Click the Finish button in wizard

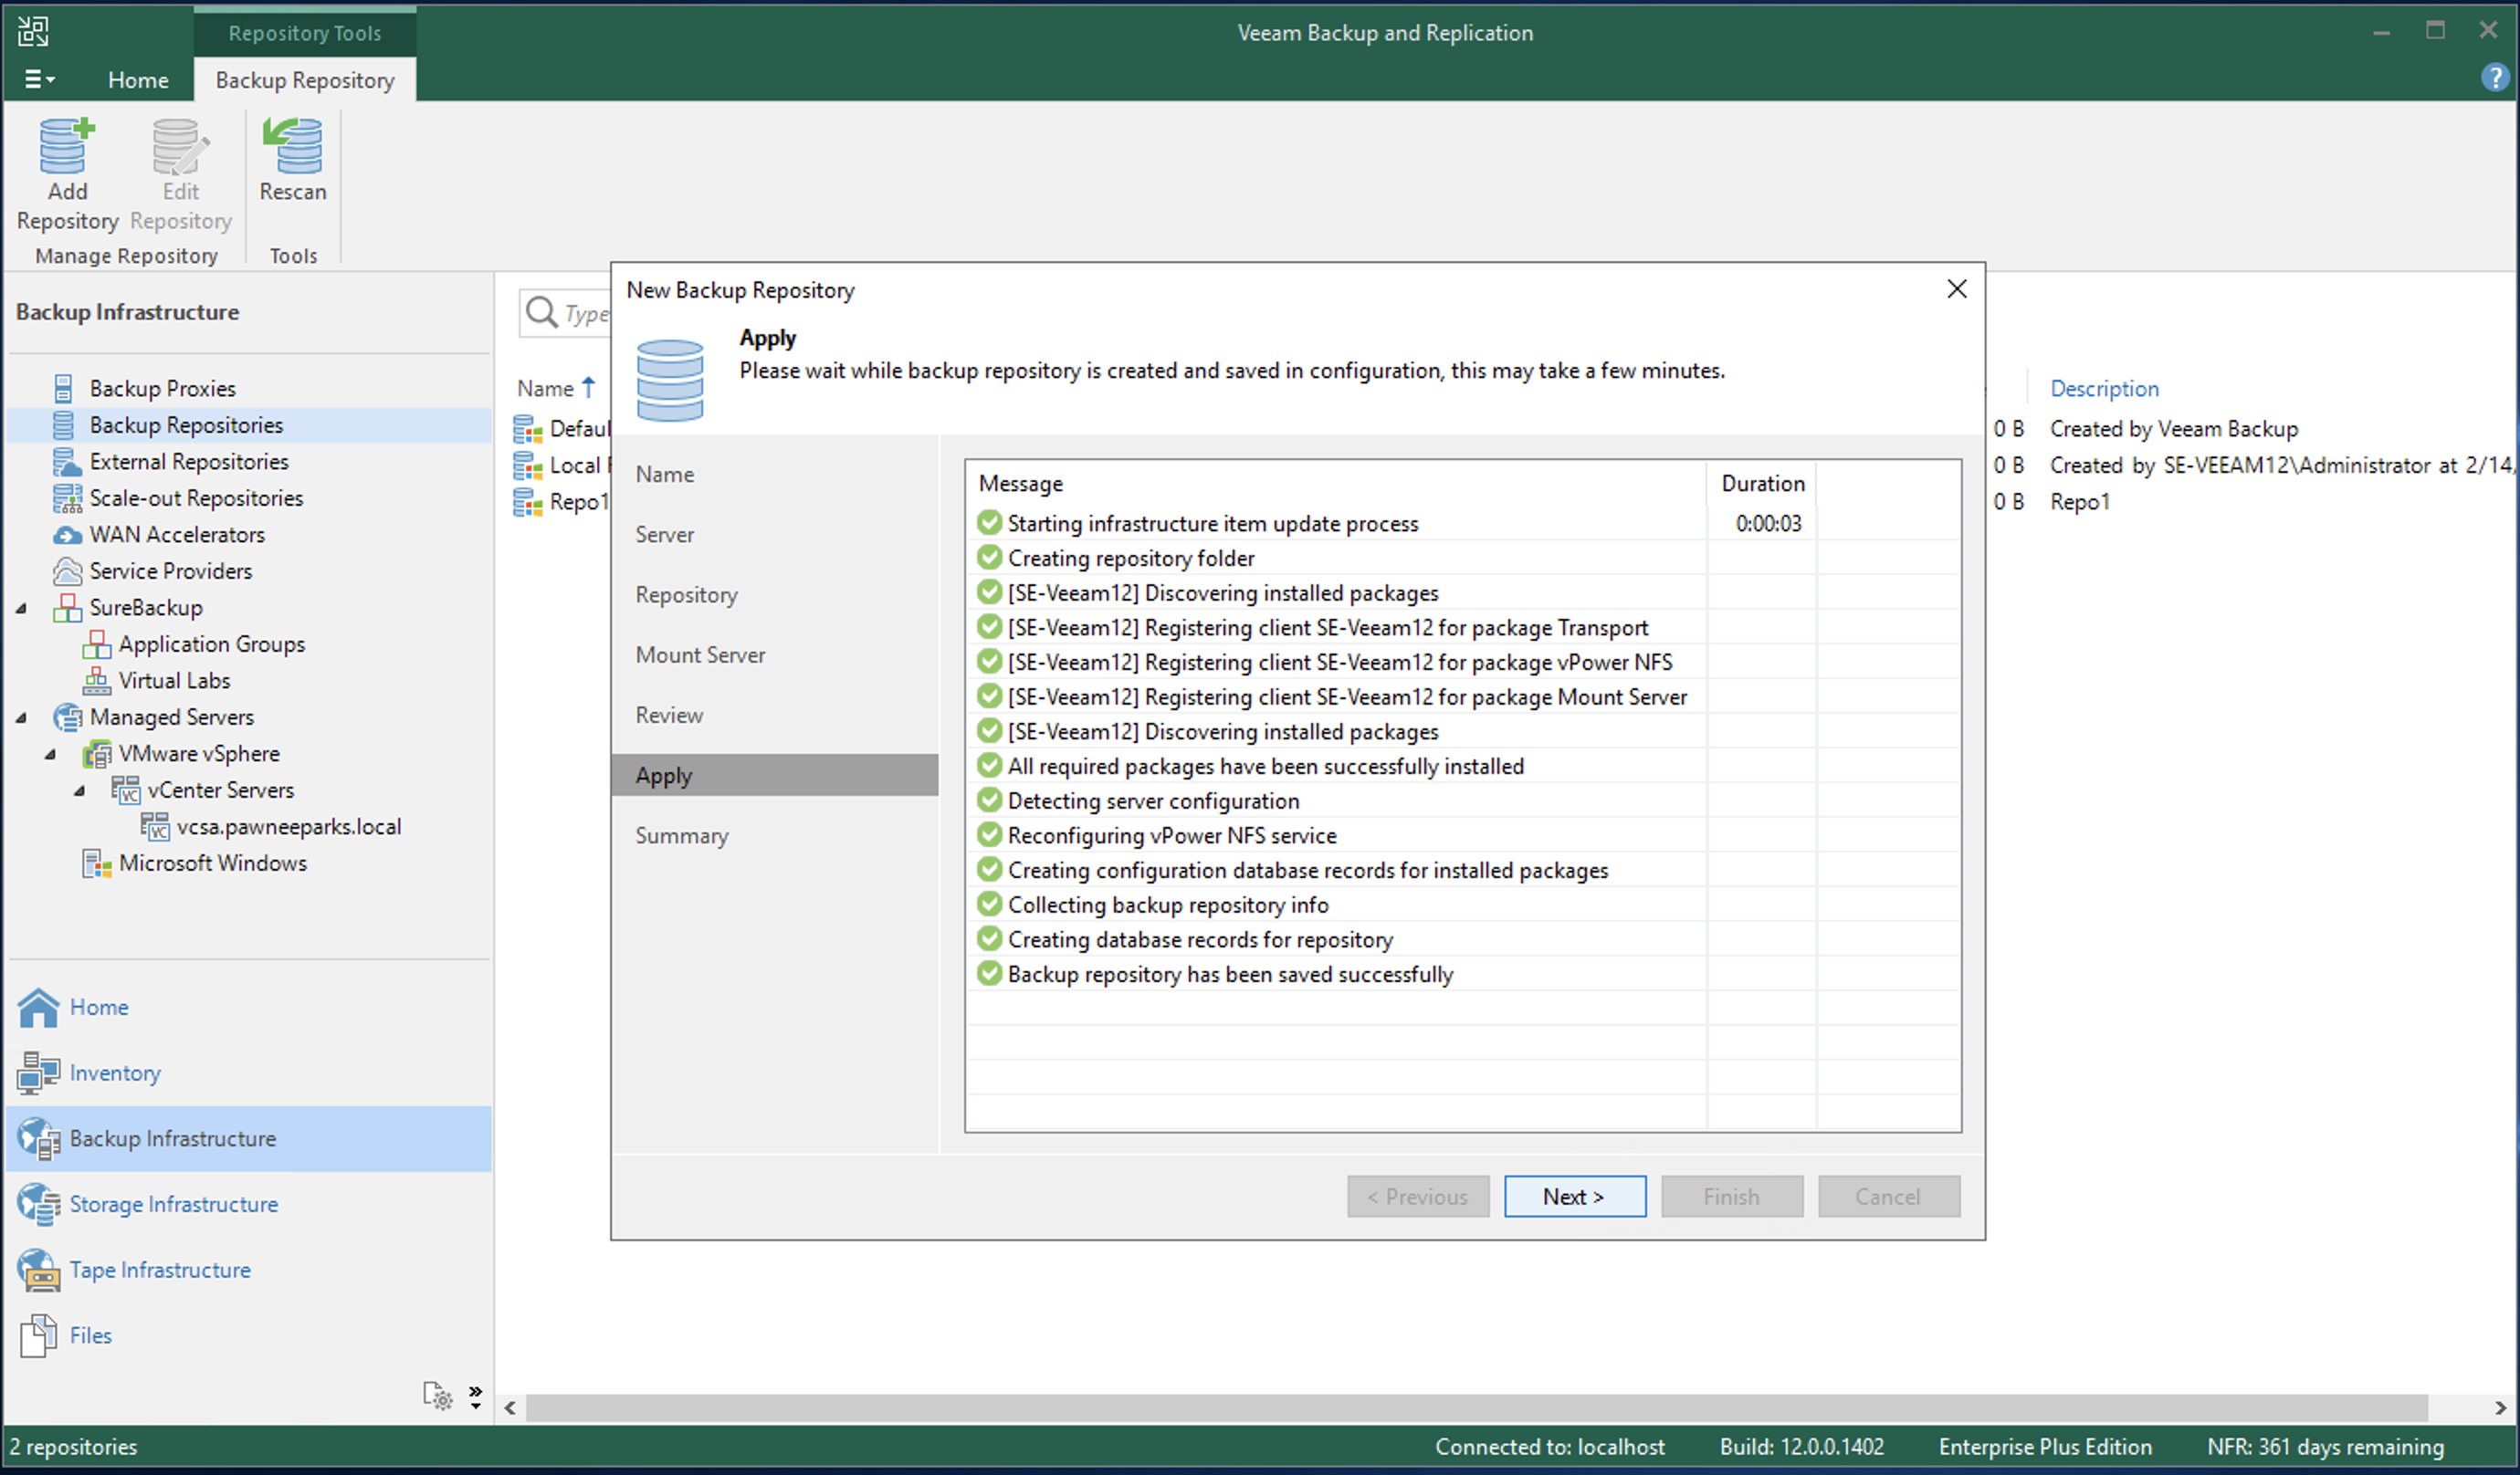(x=1731, y=1196)
